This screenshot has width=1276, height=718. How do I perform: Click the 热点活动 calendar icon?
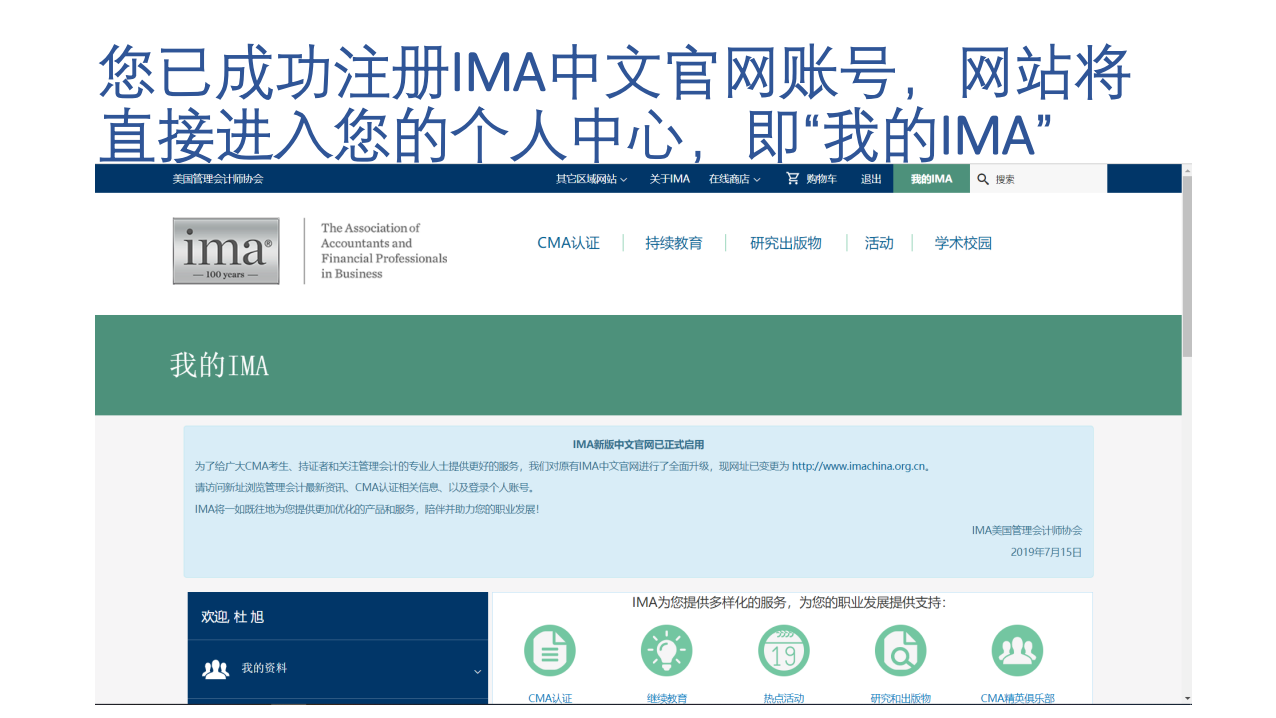[784, 650]
